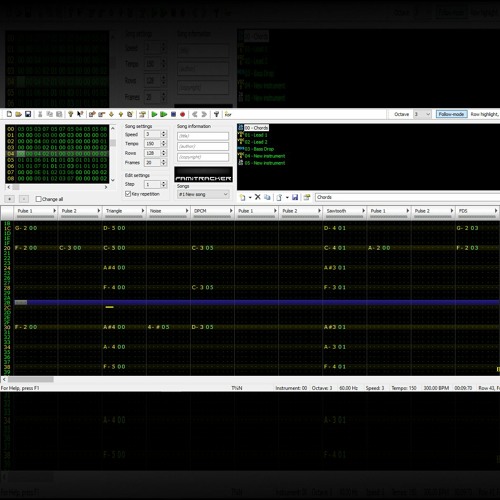Viewport: 500px width, 500px height.
Task: Click the song title input field
Action: [x=203, y=136]
